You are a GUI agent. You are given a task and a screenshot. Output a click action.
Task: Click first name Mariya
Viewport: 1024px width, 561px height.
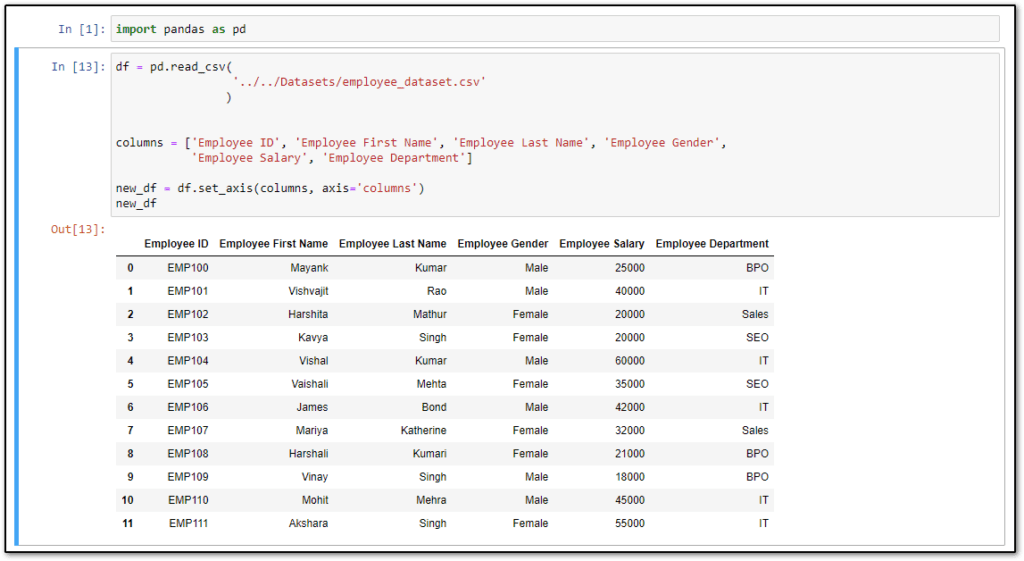(x=312, y=430)
